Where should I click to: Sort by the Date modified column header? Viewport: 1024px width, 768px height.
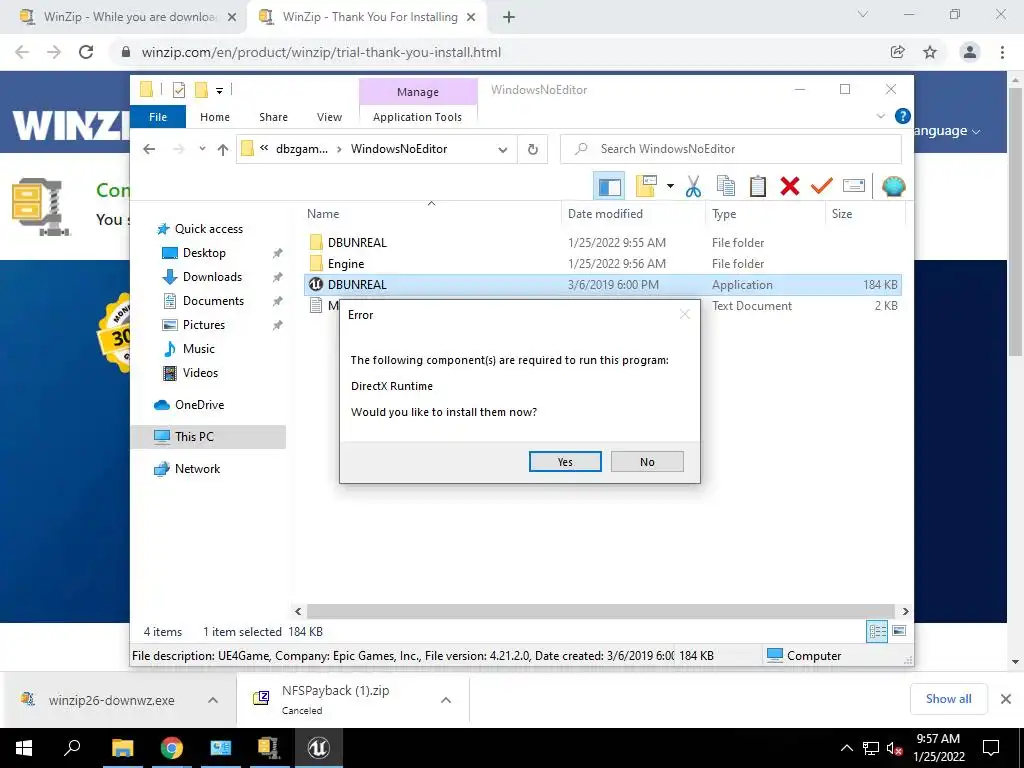(x=605, y=214)
